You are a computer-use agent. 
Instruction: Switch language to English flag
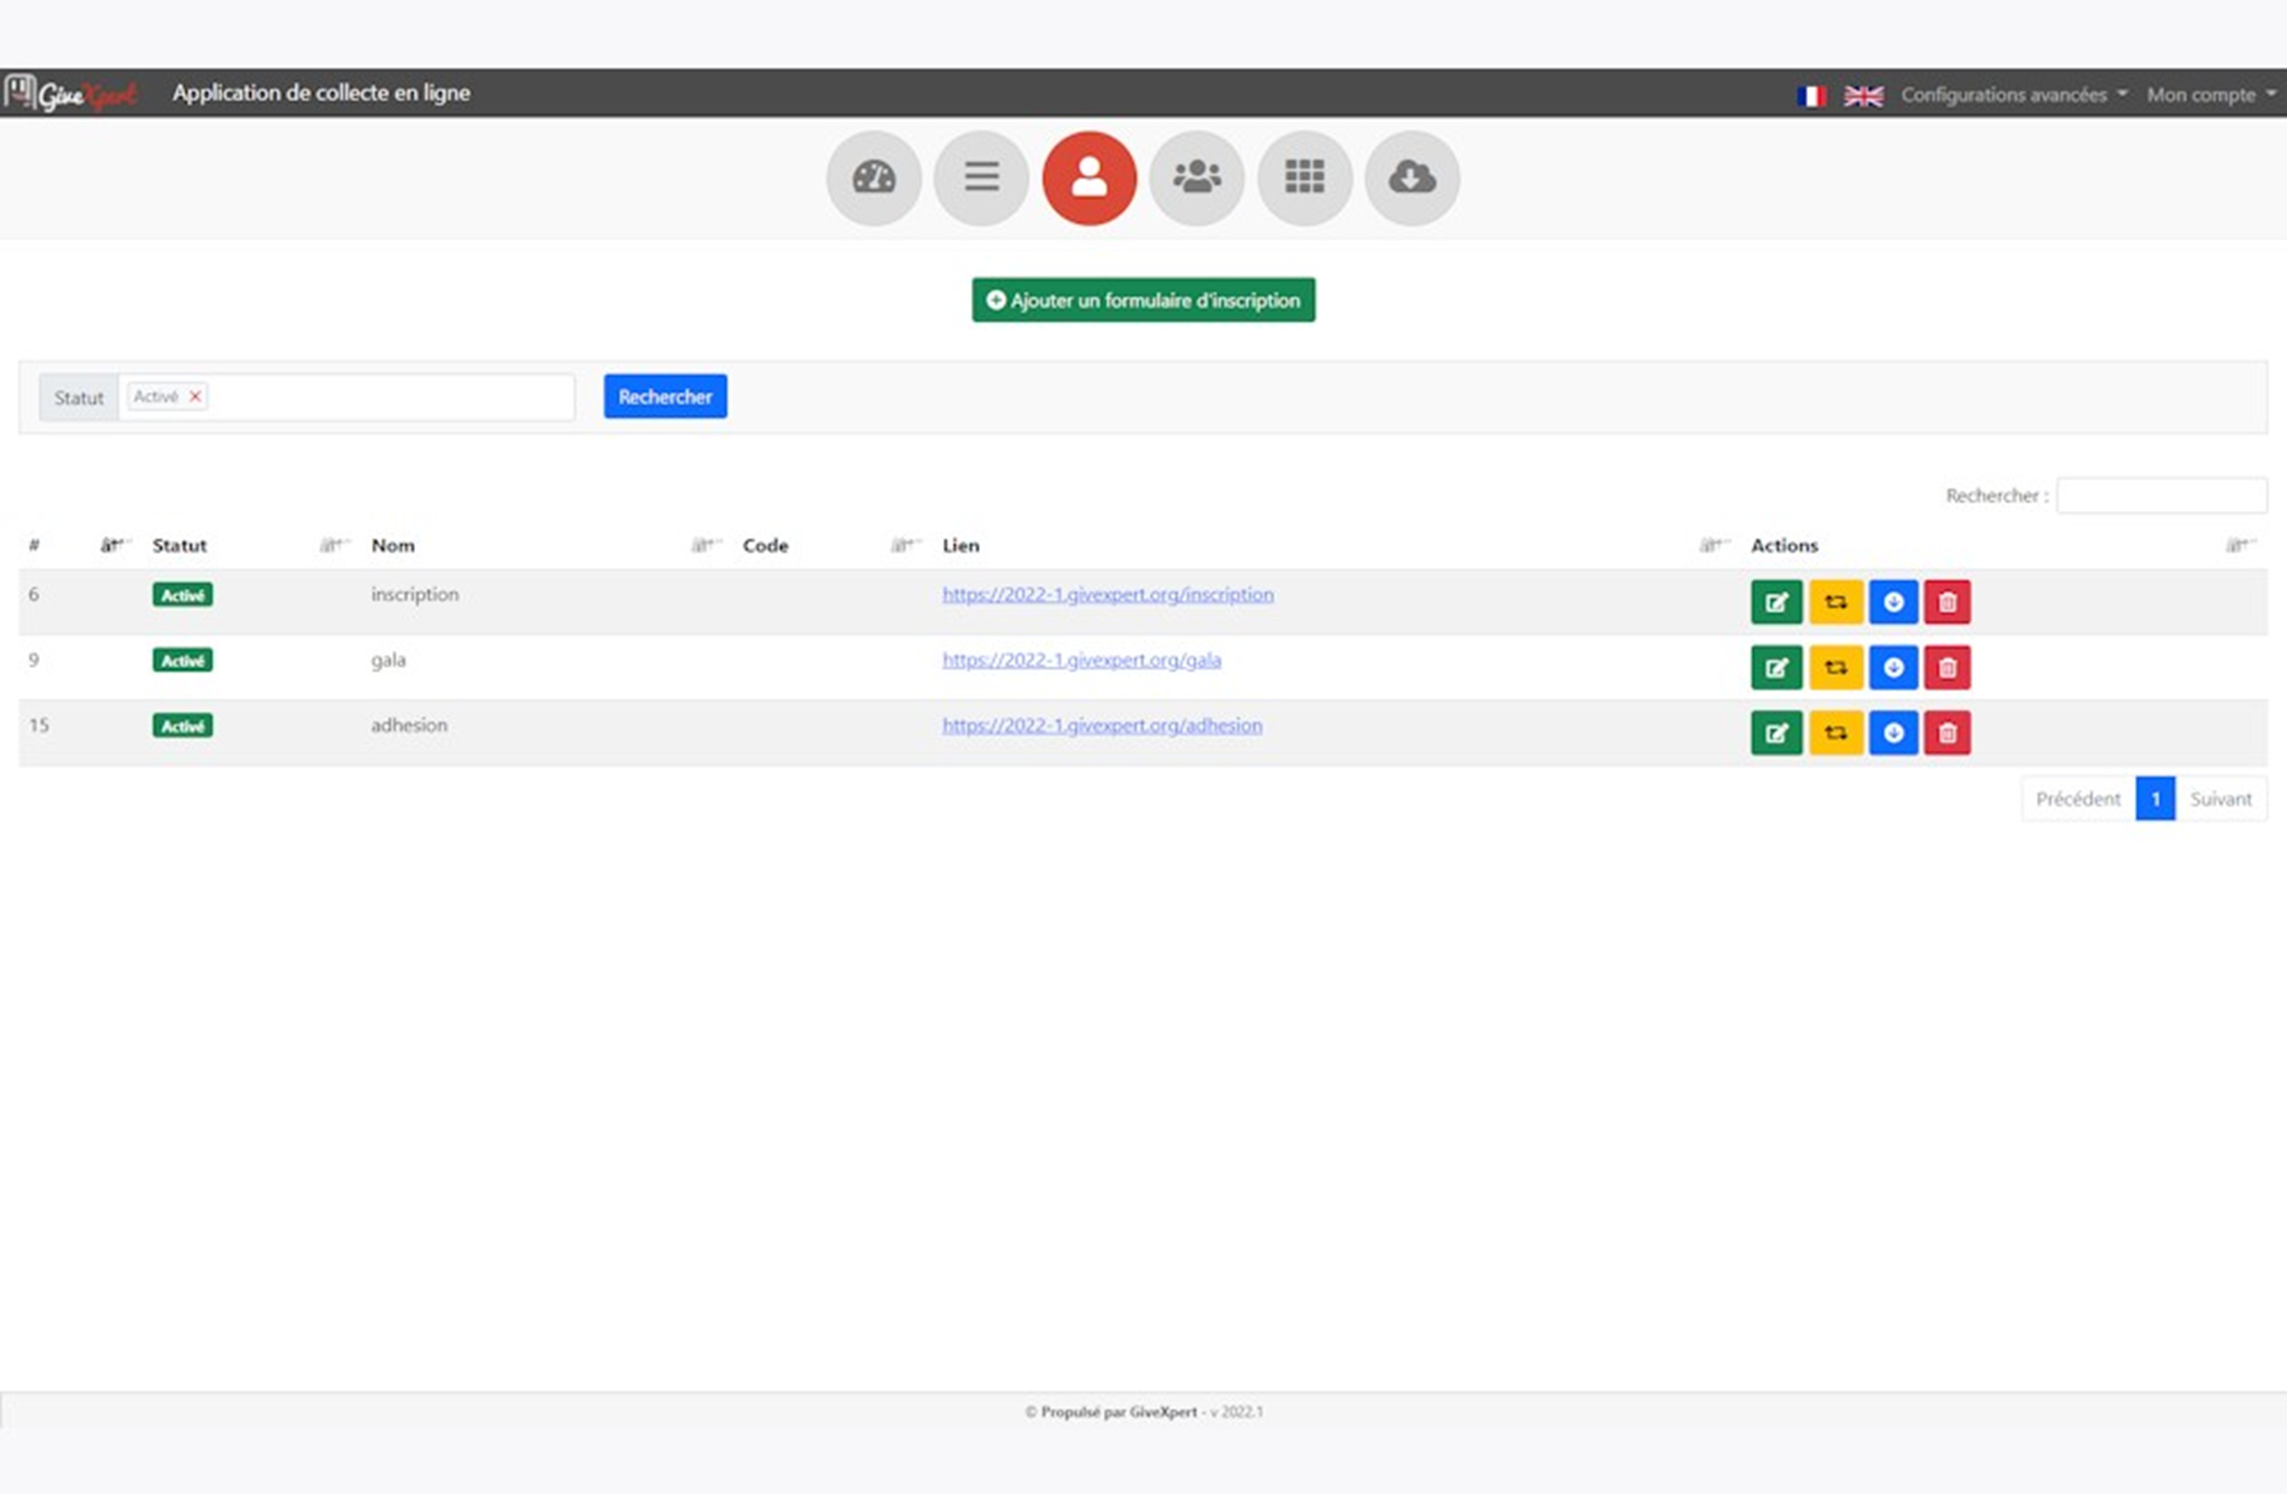point(1863,96)
